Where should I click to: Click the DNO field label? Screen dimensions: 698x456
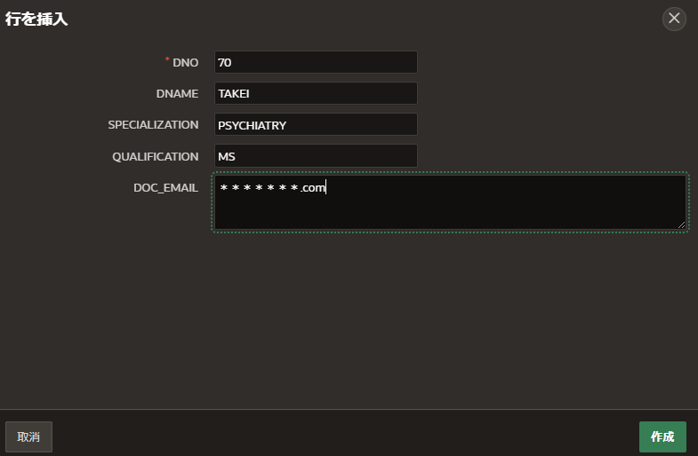[185, 63]
